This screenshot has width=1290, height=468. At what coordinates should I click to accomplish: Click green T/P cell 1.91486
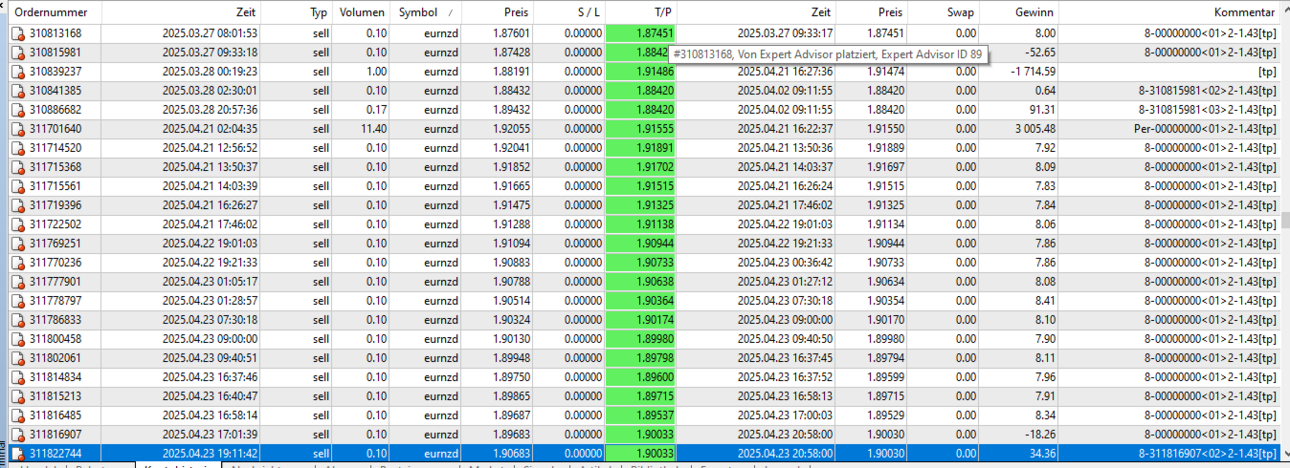tap(641, 72)
